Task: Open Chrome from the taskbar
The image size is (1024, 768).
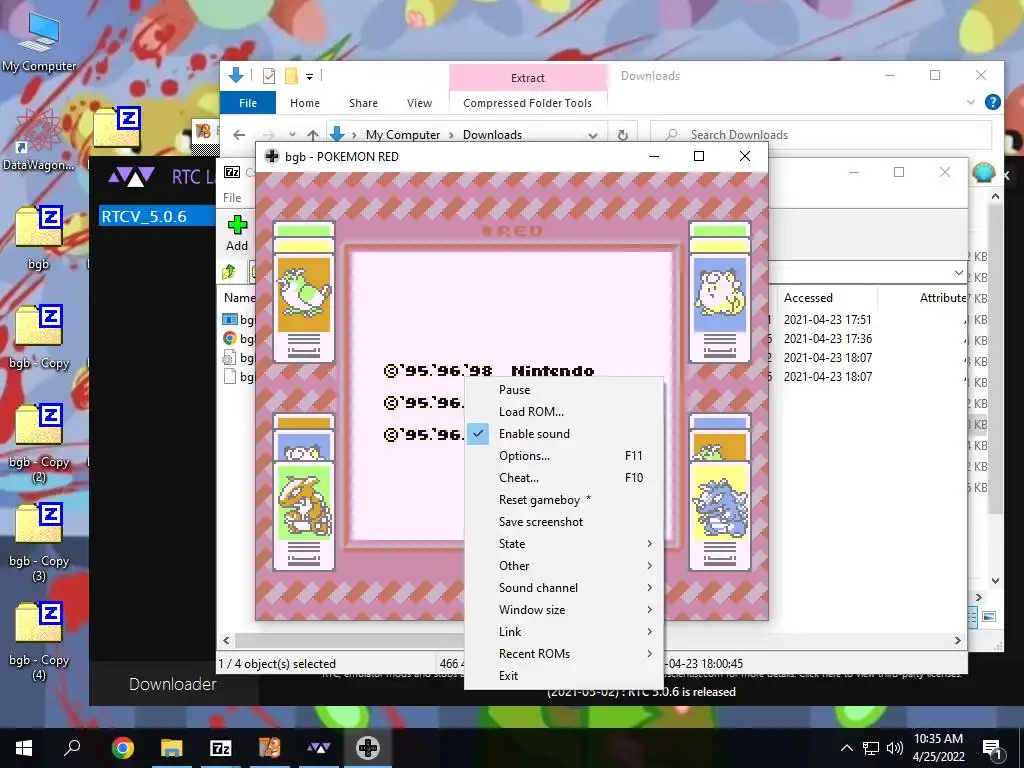Action: [x=122, y=748]
